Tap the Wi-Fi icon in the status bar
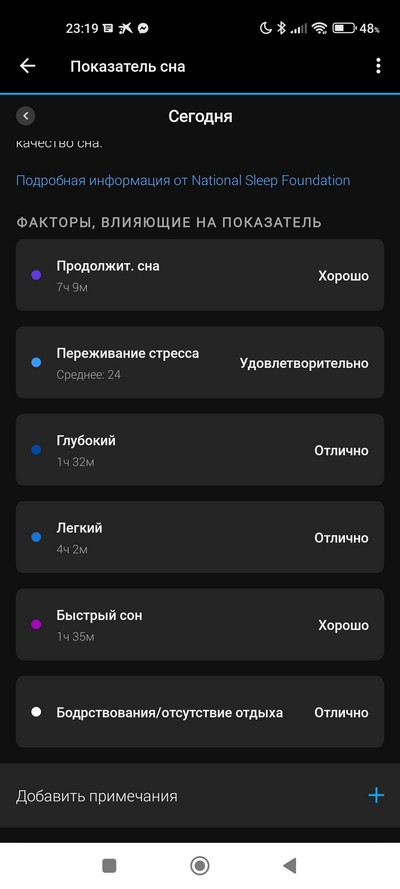 click(x=320, y=28)
